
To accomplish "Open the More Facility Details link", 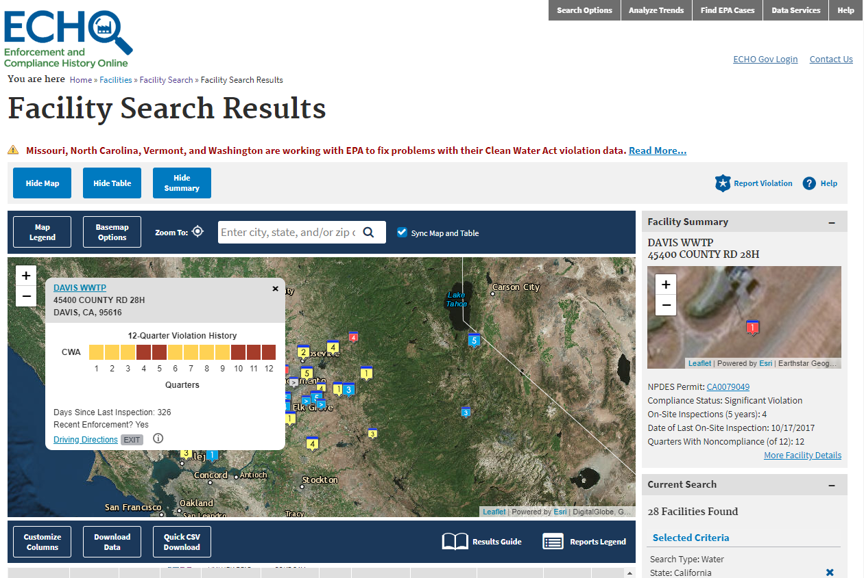I will [x=802, y=455].
